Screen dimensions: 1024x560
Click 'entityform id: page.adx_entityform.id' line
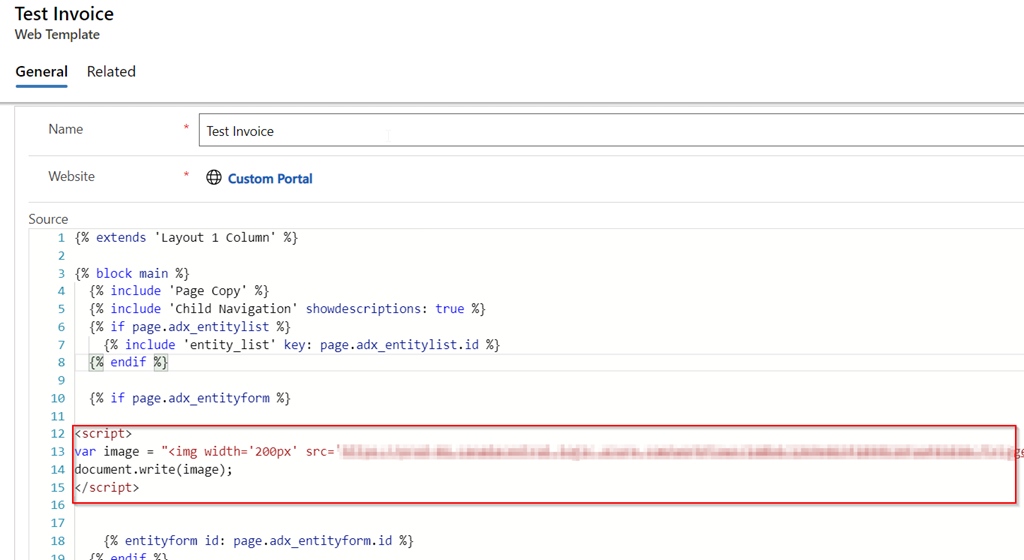[259, 540]
